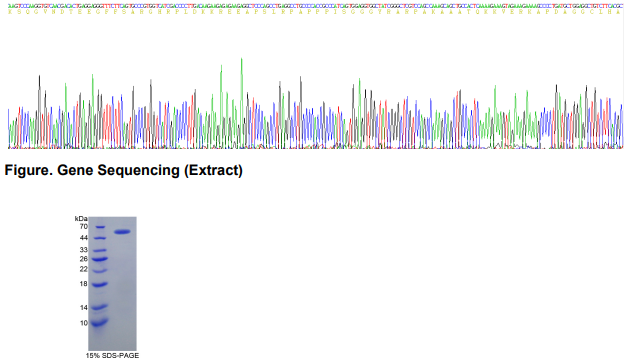Select the 33 kDa marker label
Viewport: 626px width, 363px height.
click(x=83, y=250)
